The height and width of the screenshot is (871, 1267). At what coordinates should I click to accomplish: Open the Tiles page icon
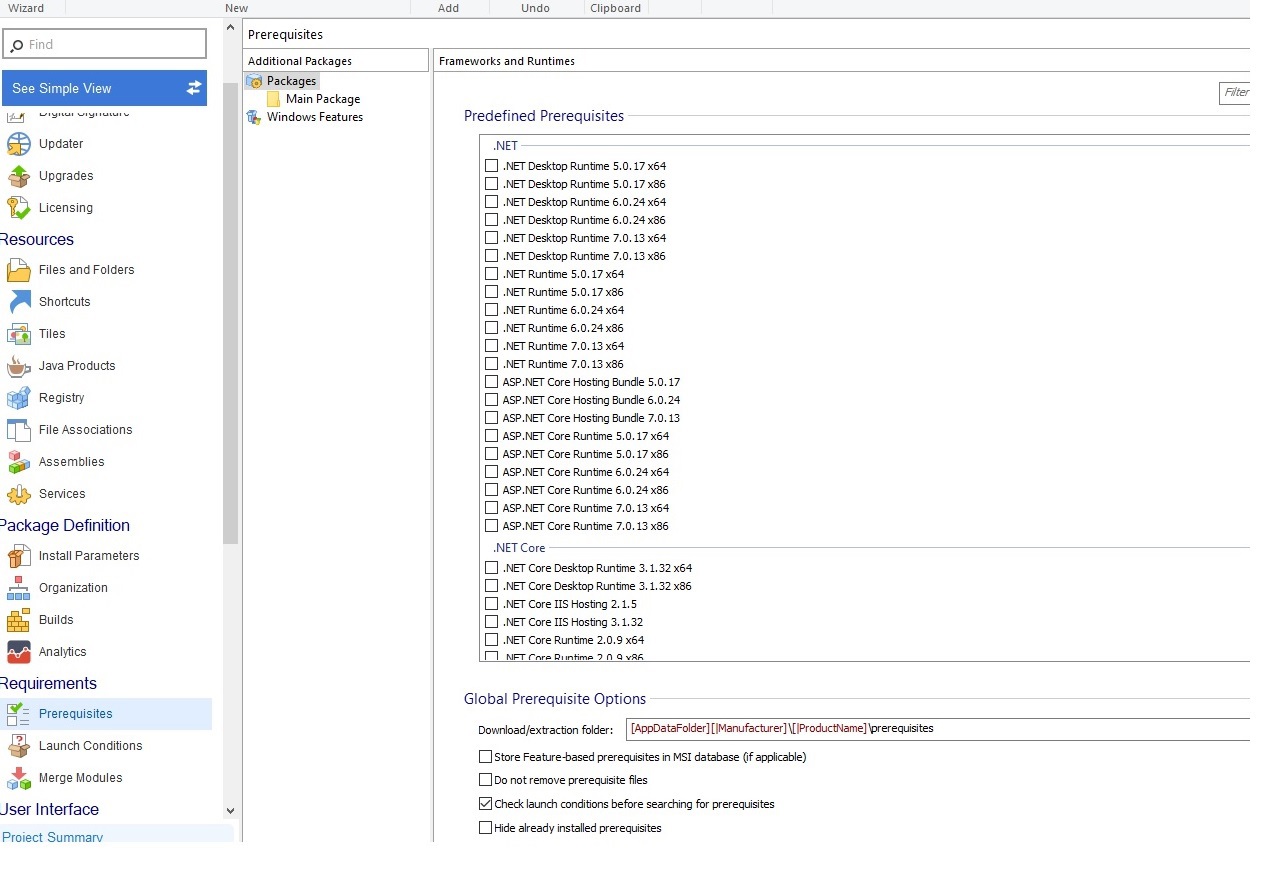click(x=19, y=334)
